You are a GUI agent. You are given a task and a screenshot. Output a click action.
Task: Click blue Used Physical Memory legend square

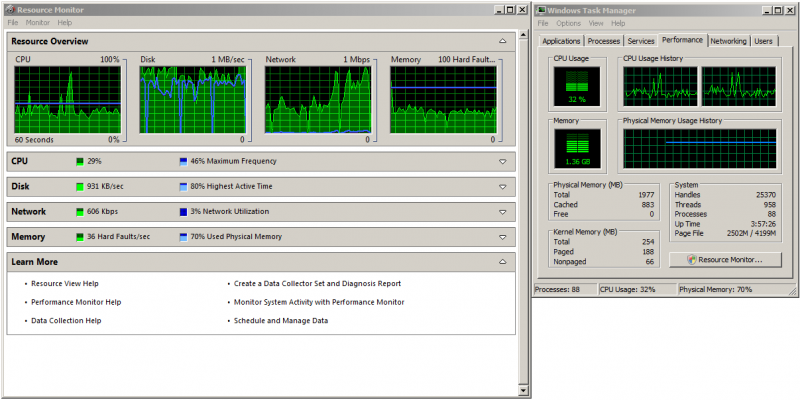(x=184, y=237)
